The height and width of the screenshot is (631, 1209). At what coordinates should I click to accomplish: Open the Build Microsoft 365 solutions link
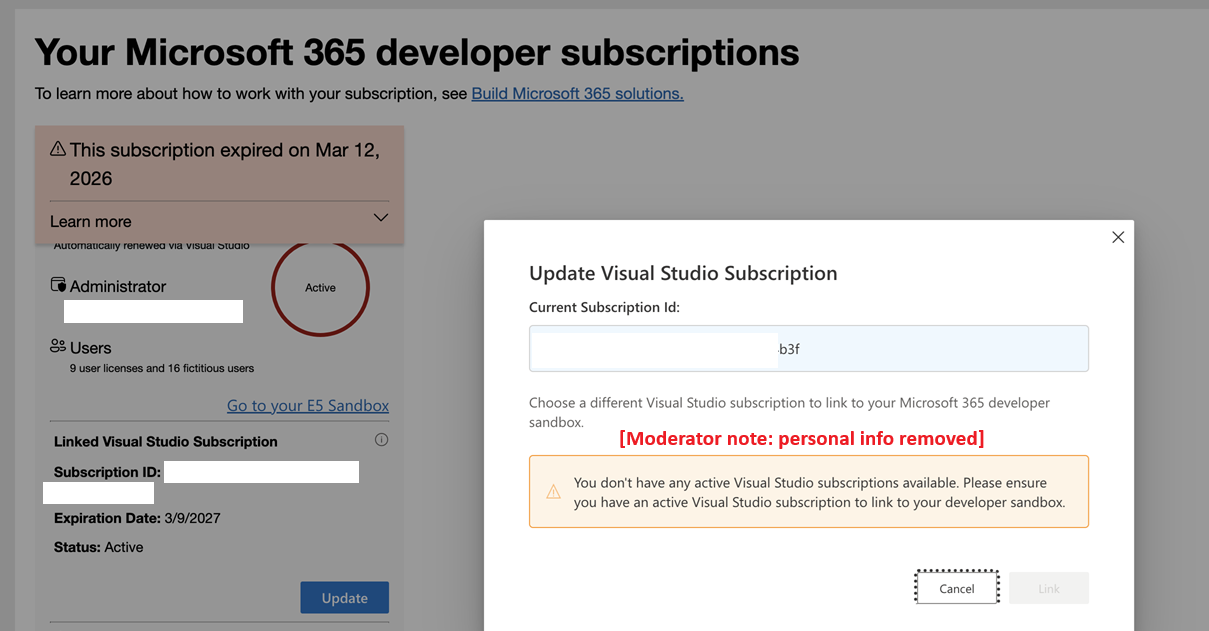pos(577,93)
